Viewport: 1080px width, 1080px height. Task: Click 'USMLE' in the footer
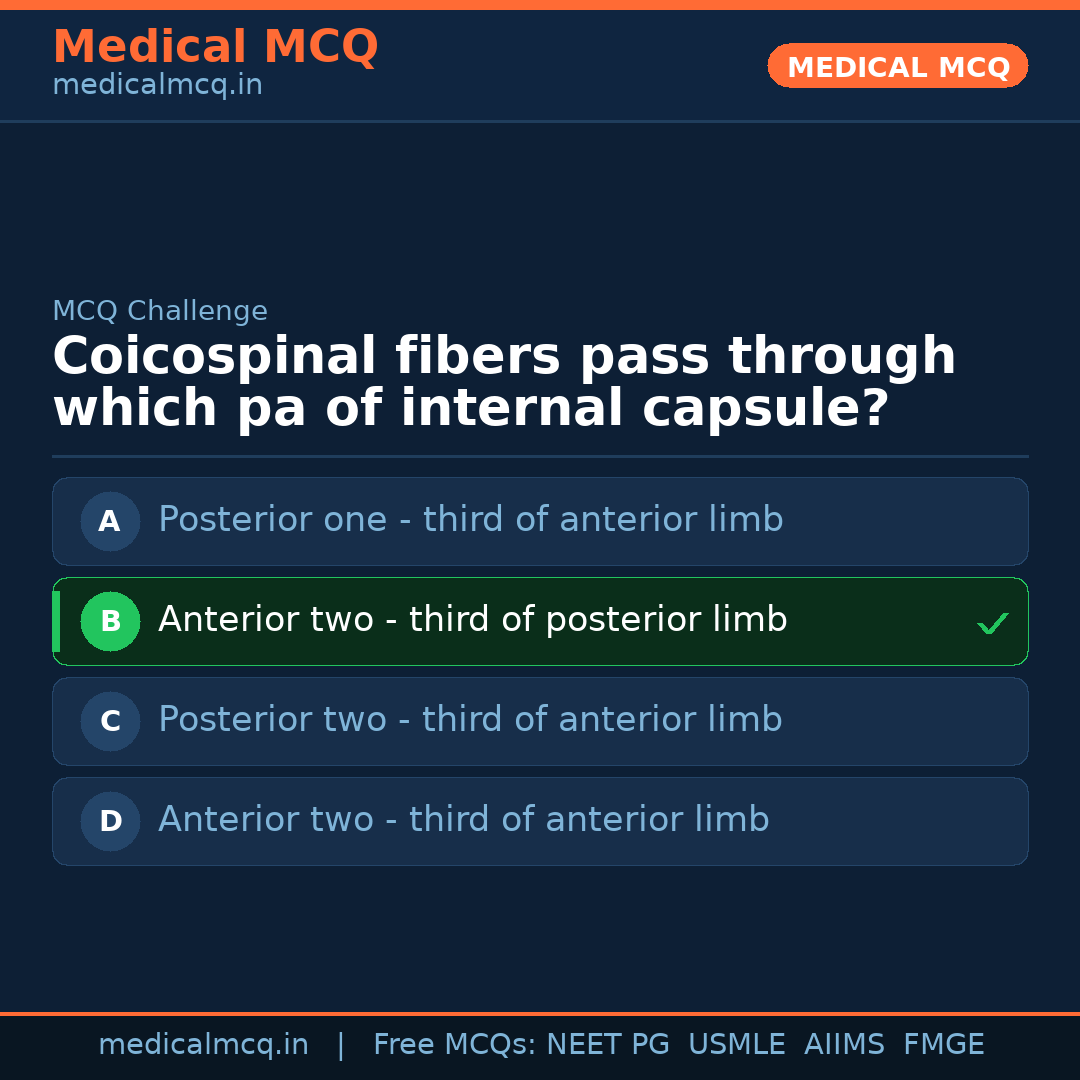point(736,1045)
